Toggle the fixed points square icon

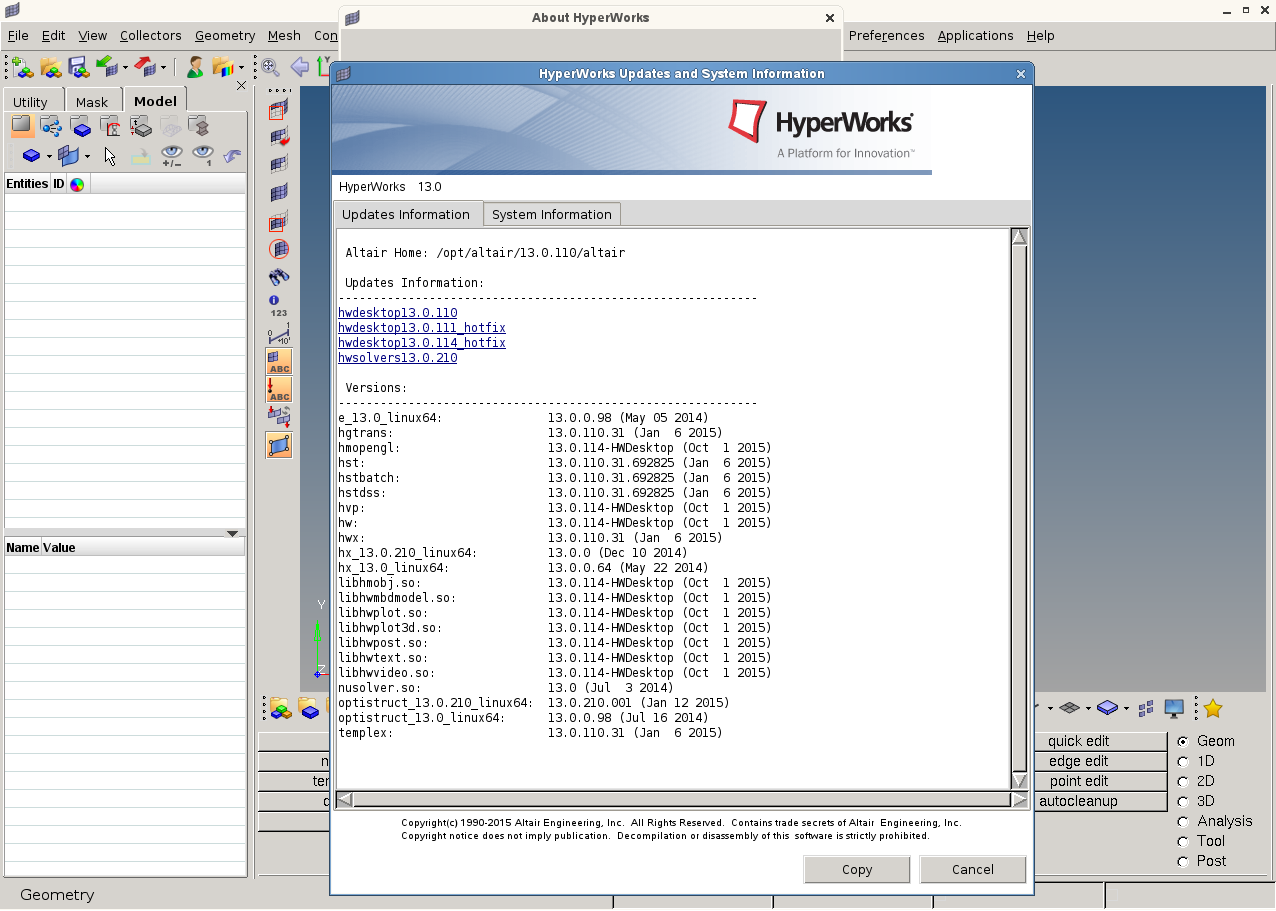click(x=279, y=446)
